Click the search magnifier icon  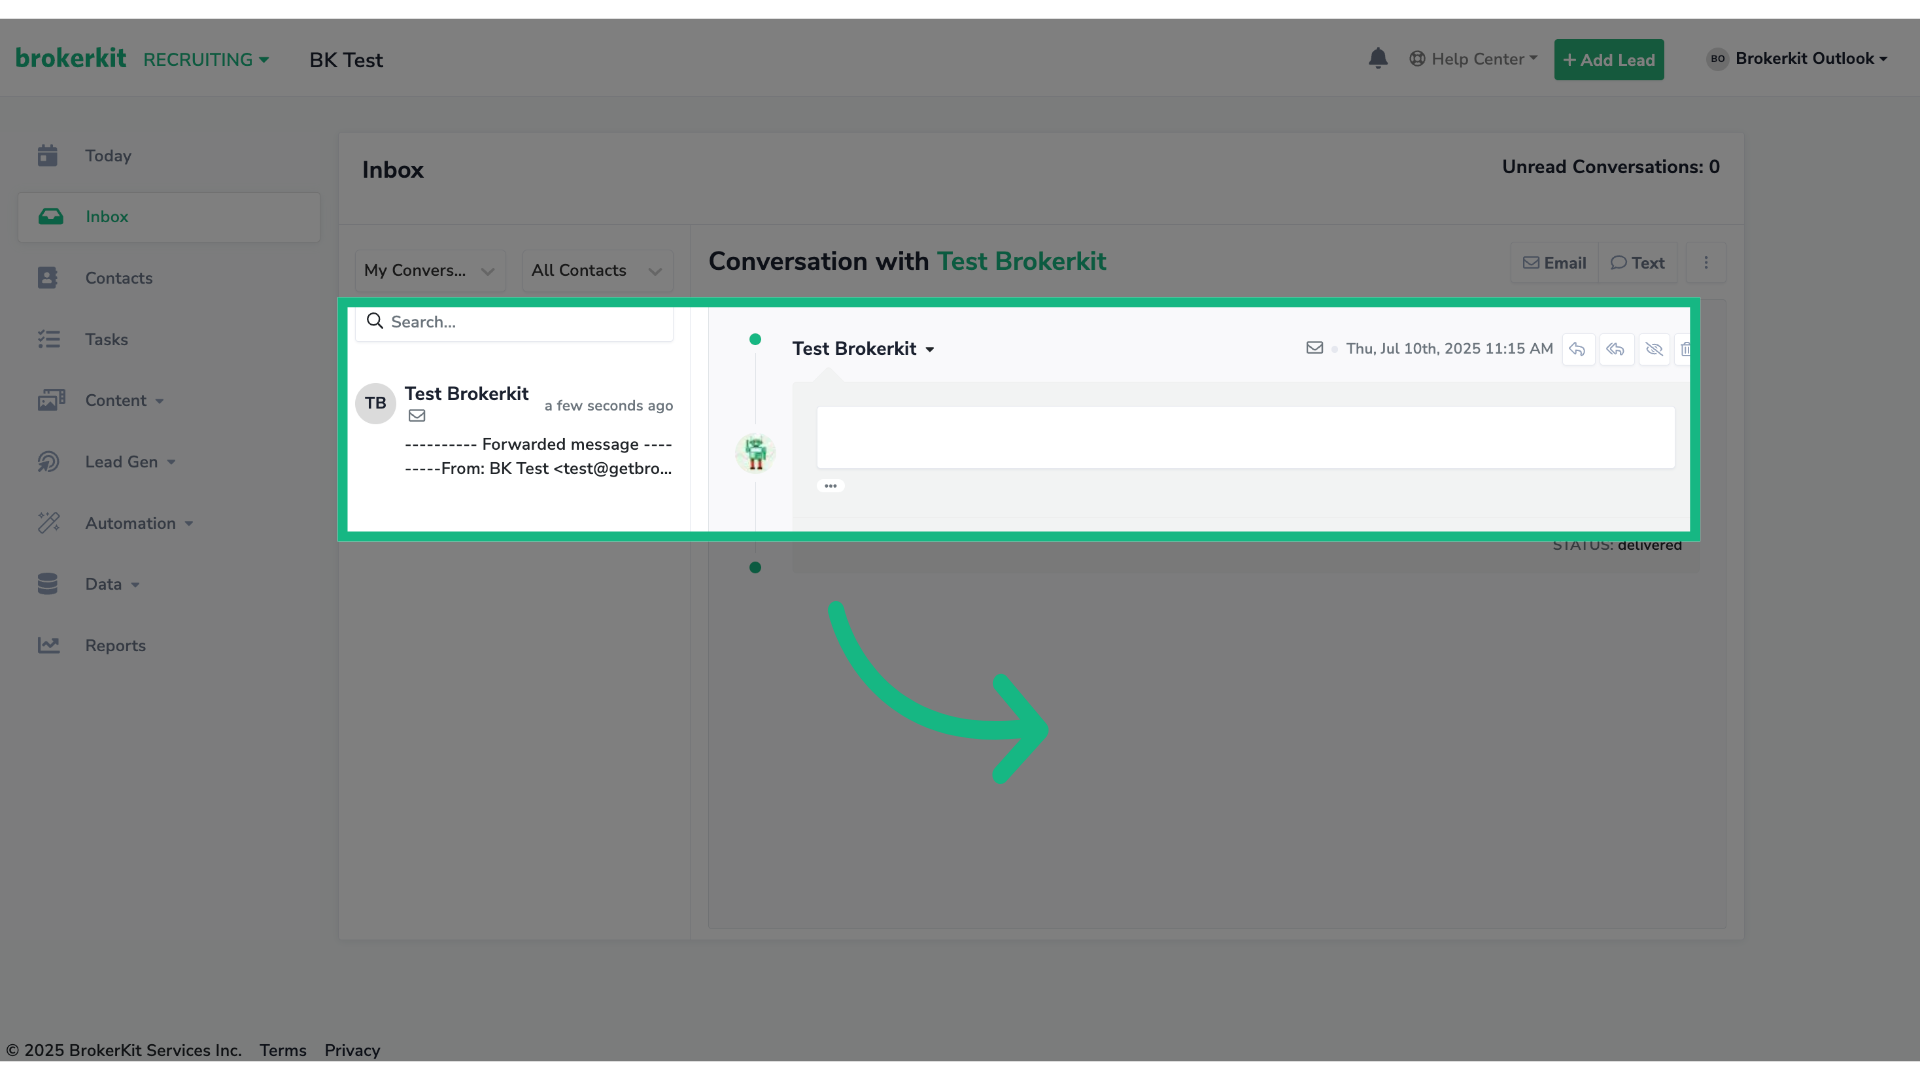click(375, 321)
